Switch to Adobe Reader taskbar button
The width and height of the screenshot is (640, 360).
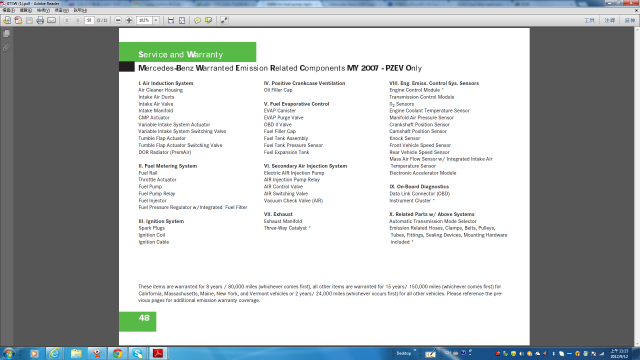[x=158, y=353]
